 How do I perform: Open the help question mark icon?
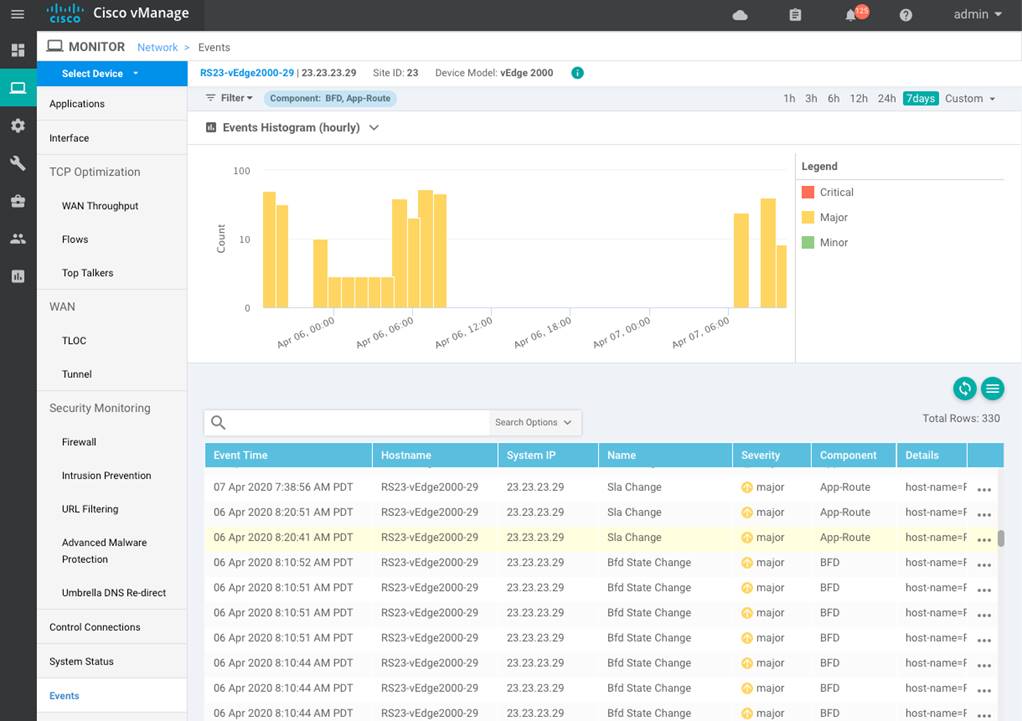pyautogui.click(x=906, y=15)
